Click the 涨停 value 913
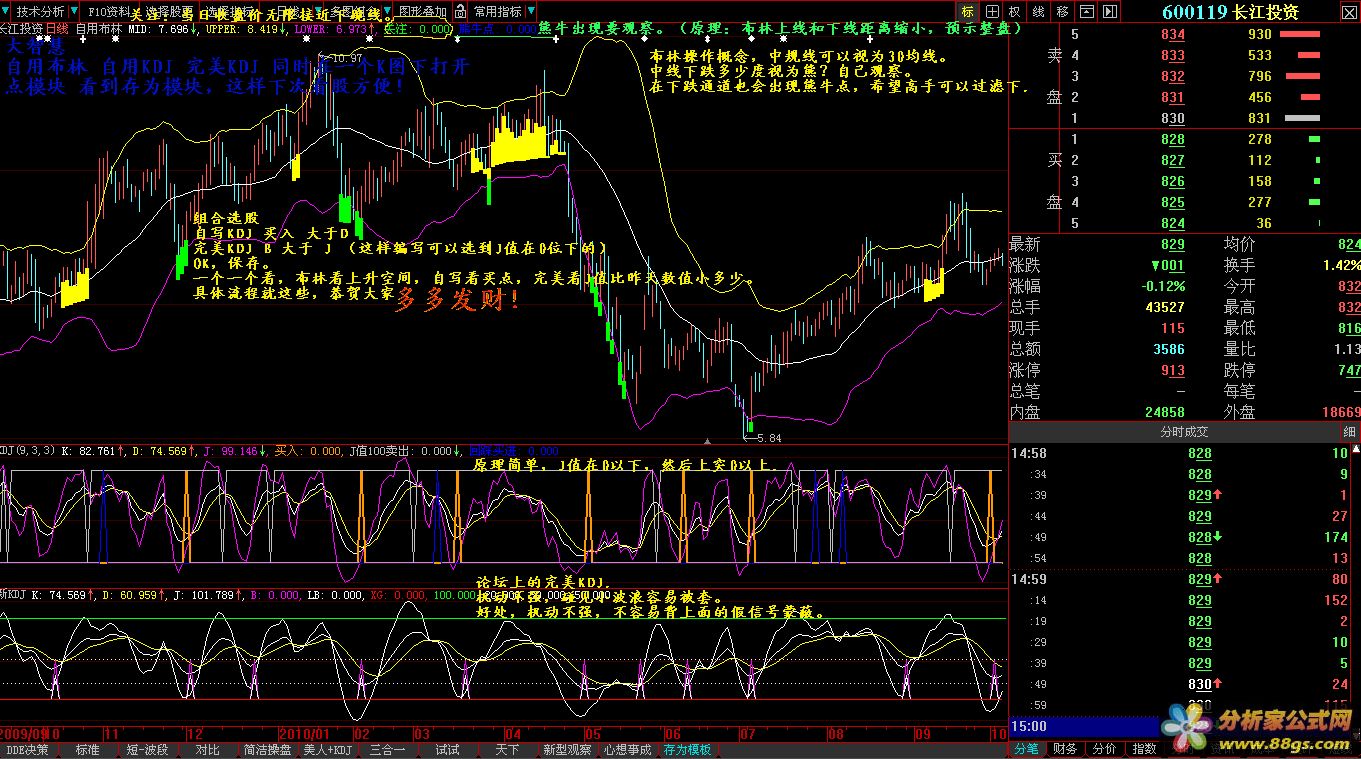 click(x=1172, y=370)
